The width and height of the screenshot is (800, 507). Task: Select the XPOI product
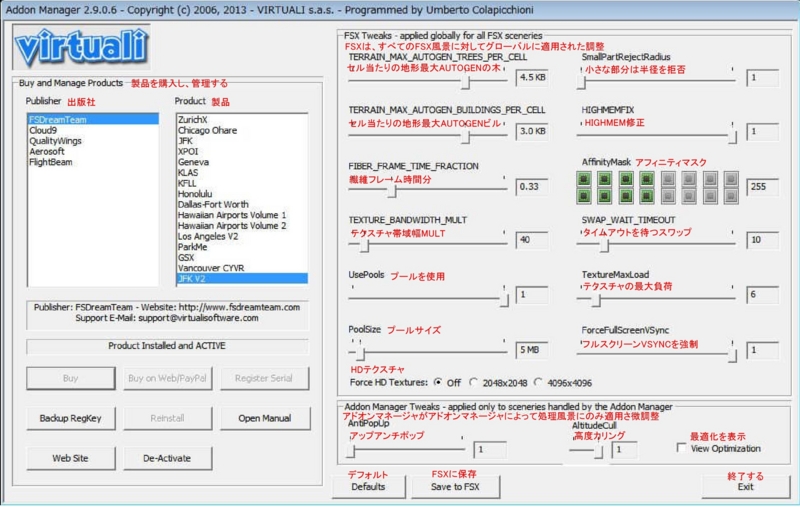coord(242,151)
